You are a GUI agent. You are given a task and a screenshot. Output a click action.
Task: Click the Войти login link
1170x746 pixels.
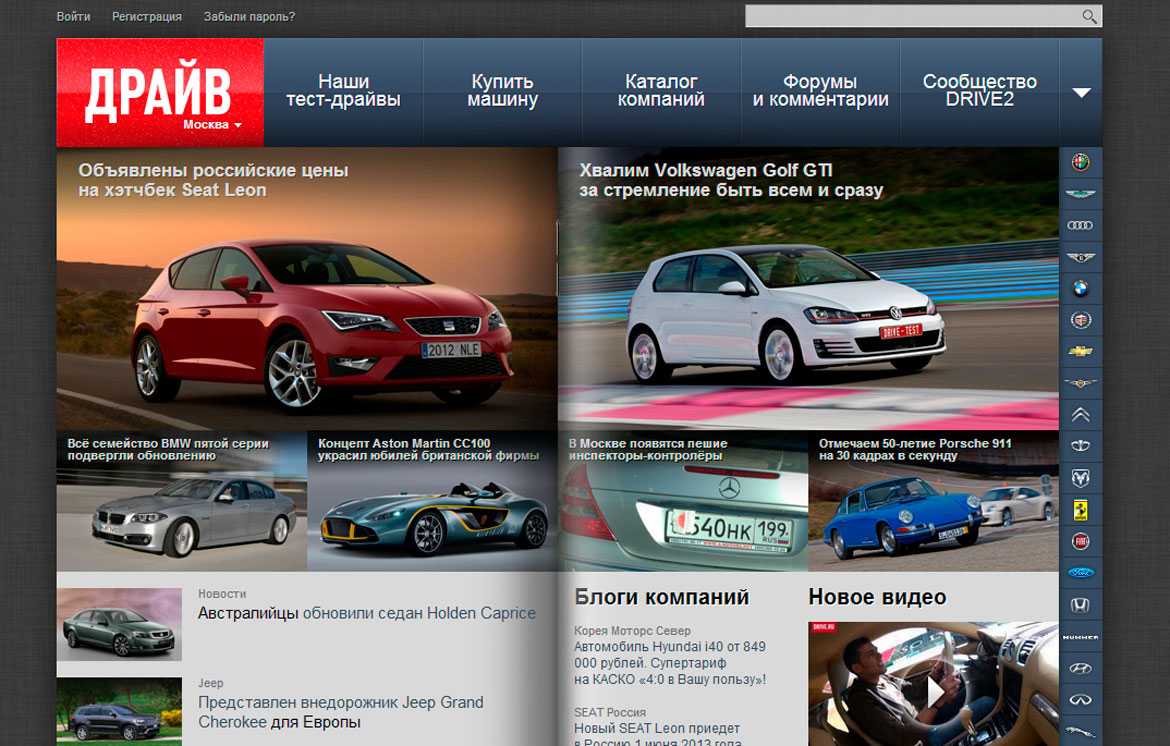pos(73,16)
